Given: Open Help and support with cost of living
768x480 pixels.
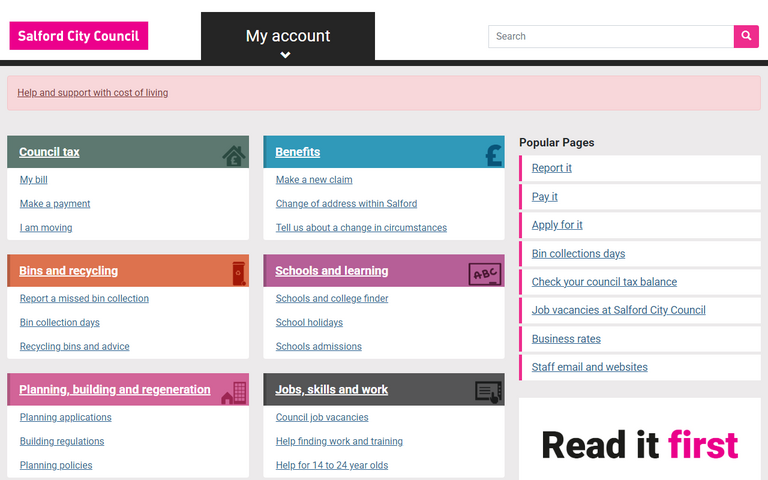Looking at the screenshot, I should (x=93, y=93).
